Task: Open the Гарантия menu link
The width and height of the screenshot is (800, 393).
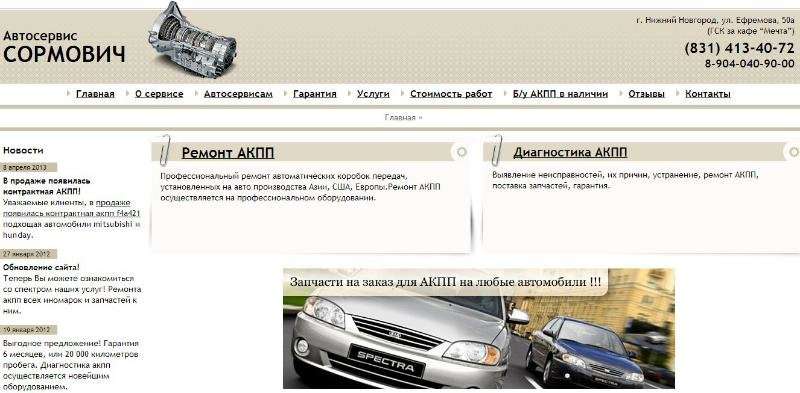Action: click(314, 94)
